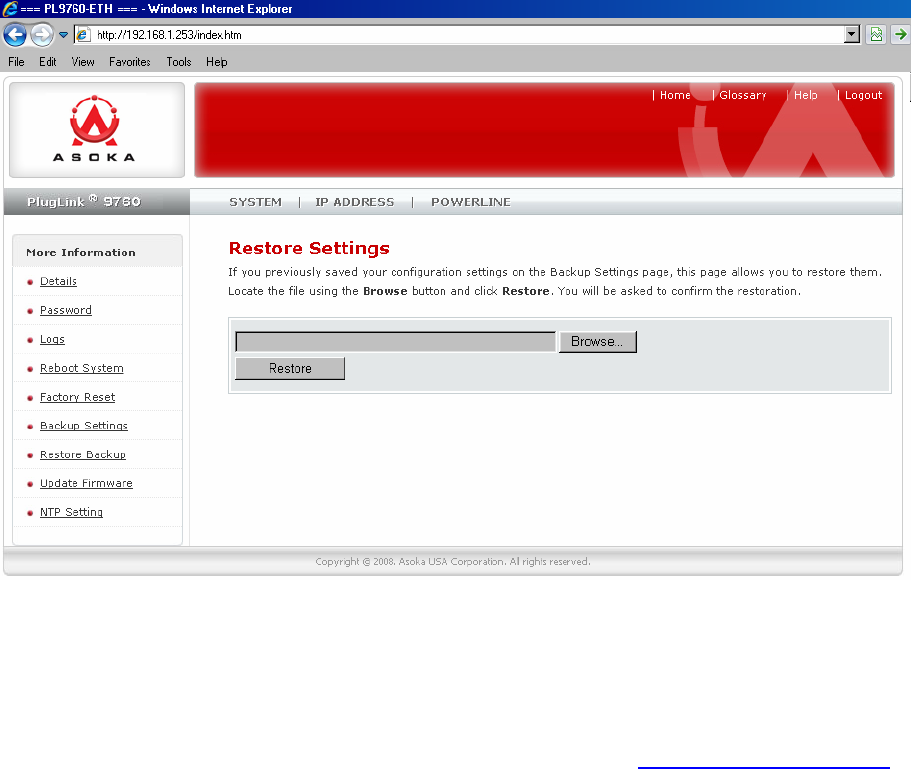Click the Internet Explorer title bar icon

click(x=10, y=9)
